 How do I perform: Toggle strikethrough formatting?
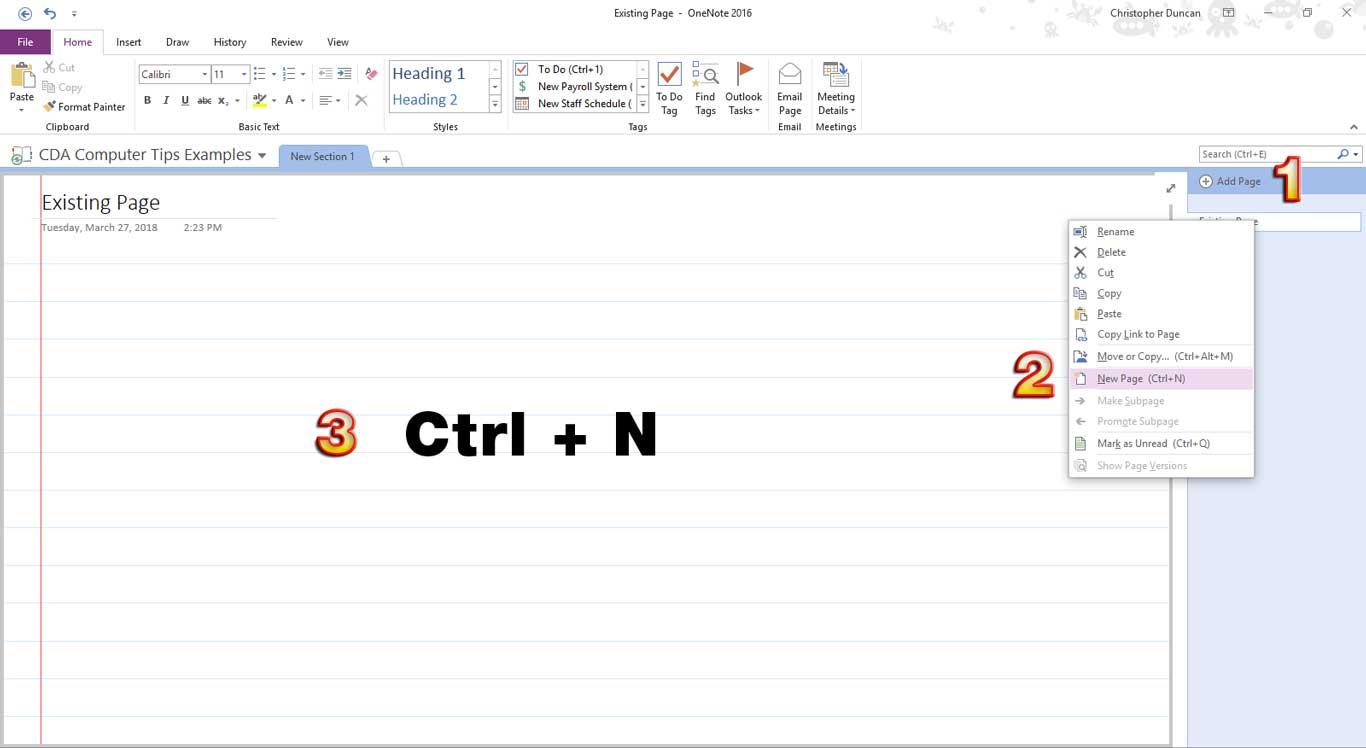(x=204, y=100)
